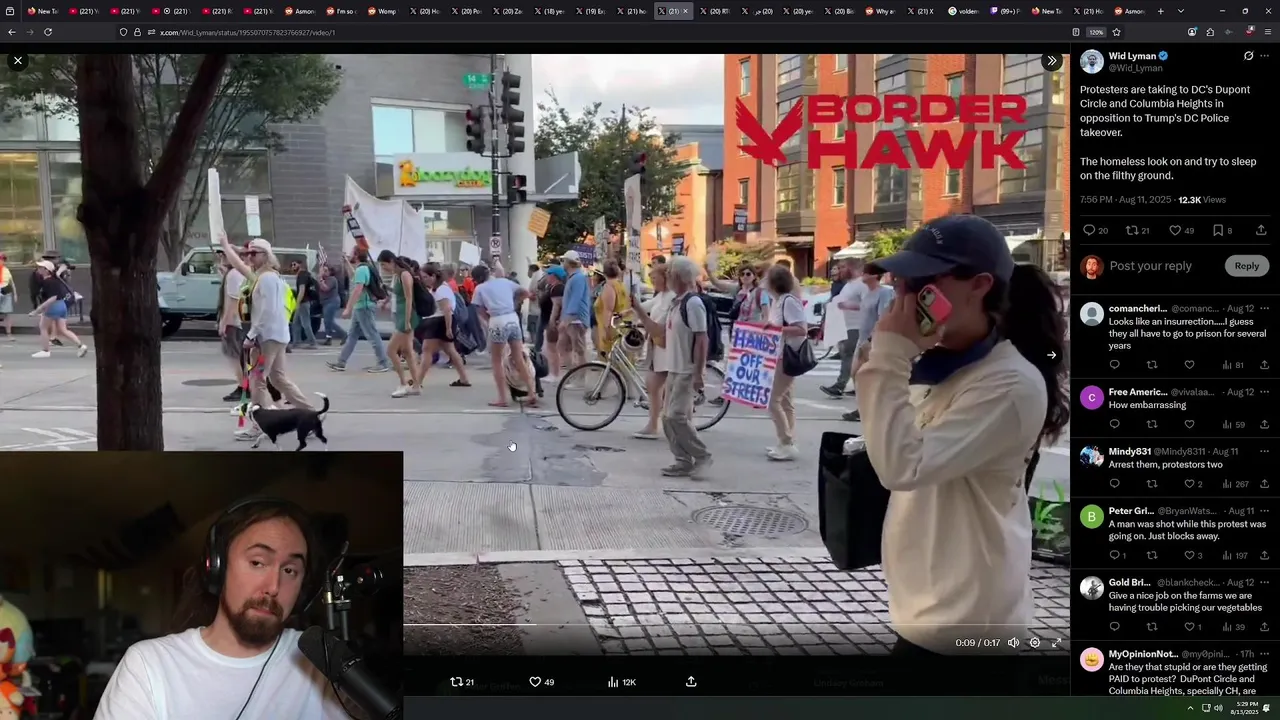Screen dimensions: 1280x720
Task: Open more options on MyOpinionNot's reply
Action: point(1265,654)
